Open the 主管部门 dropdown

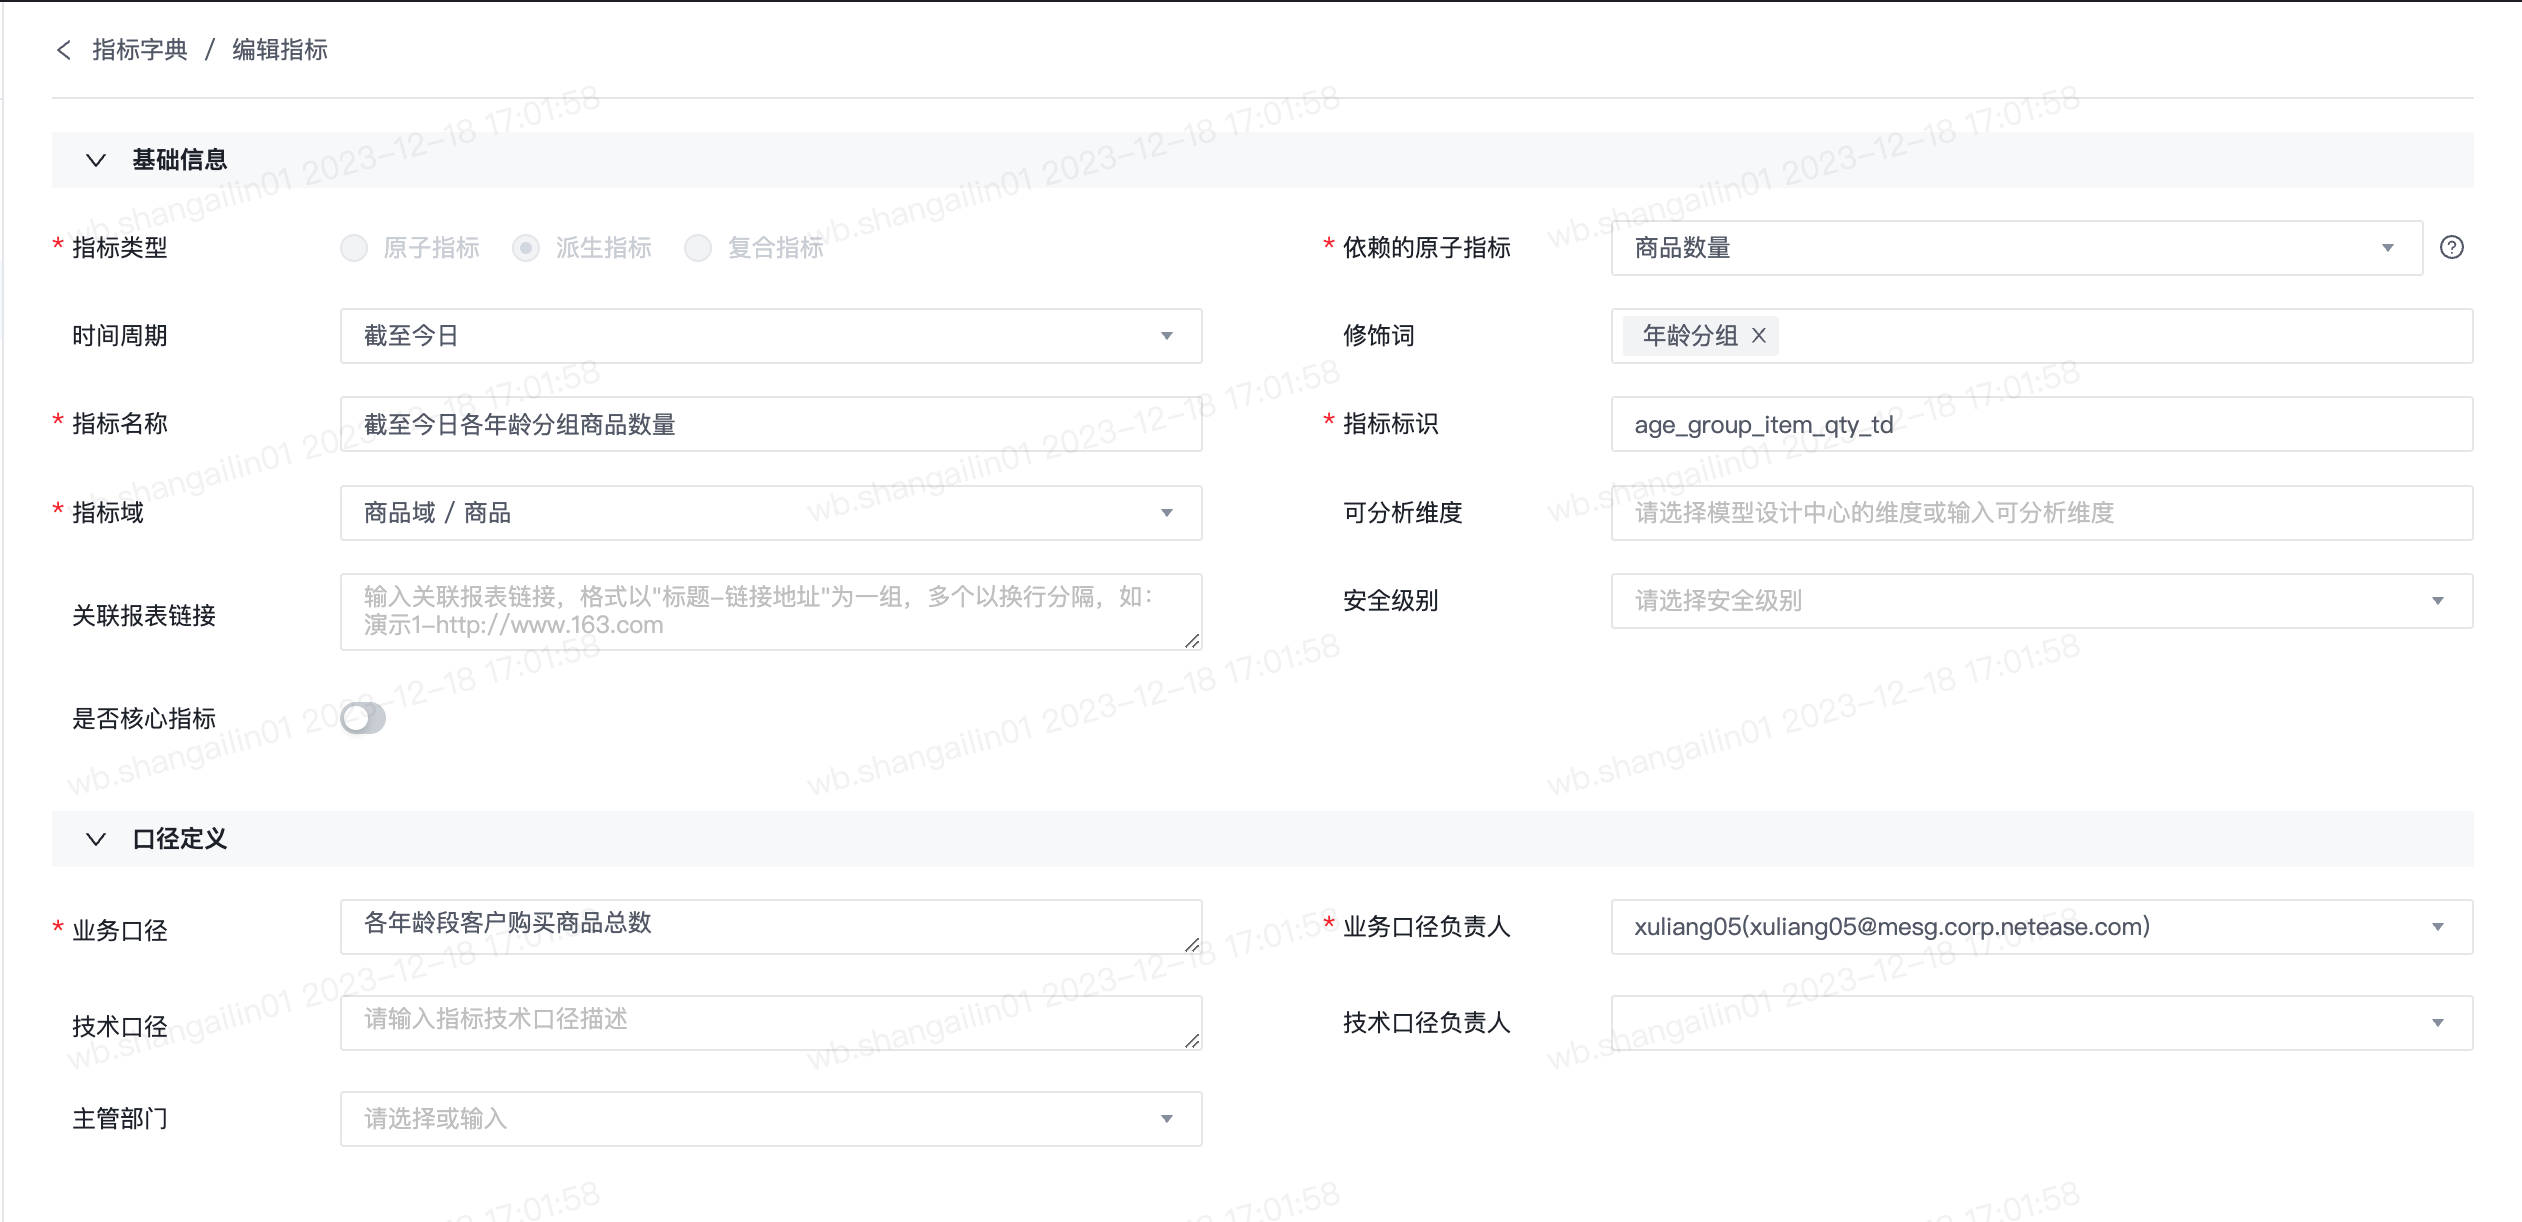click(x=771, y=1119)
